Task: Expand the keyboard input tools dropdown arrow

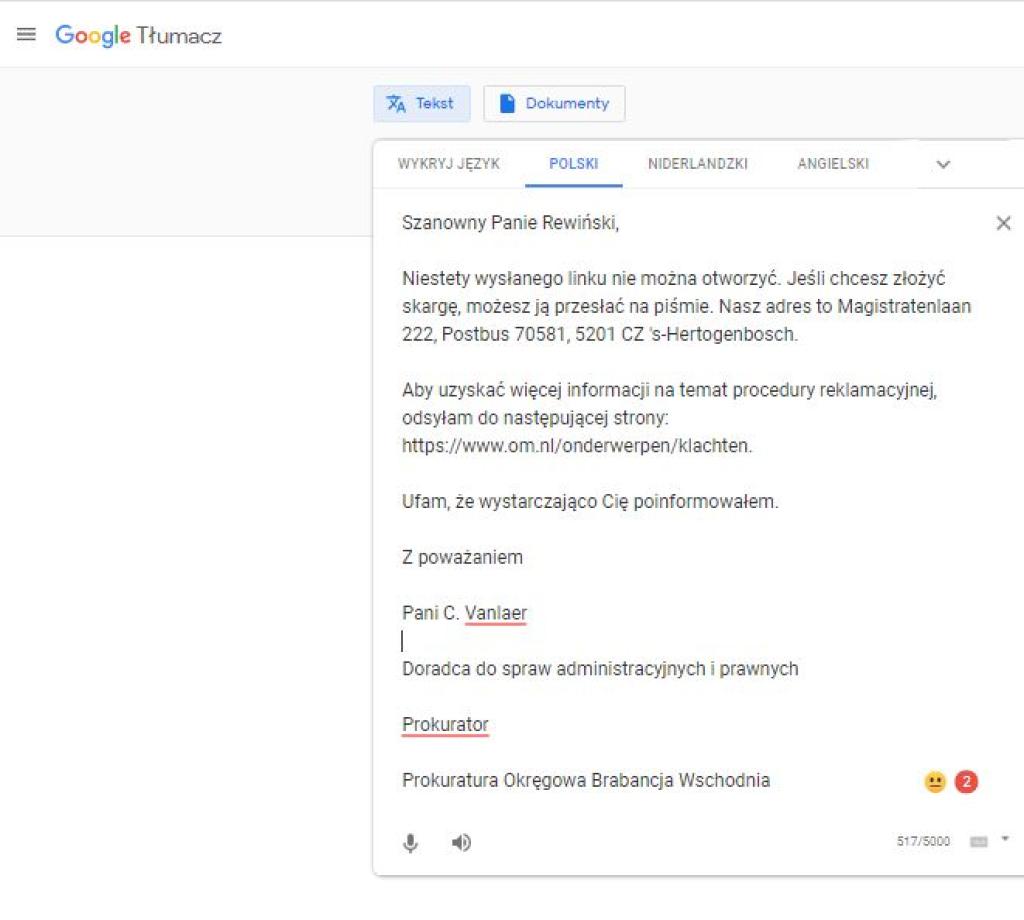Action: click(1005, 840)
